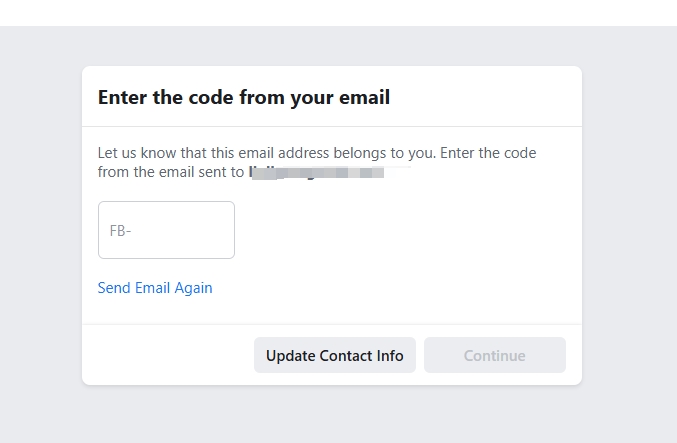Click the blurred email address text
Viewport: 677px width, 443px height.
point(316,172)
